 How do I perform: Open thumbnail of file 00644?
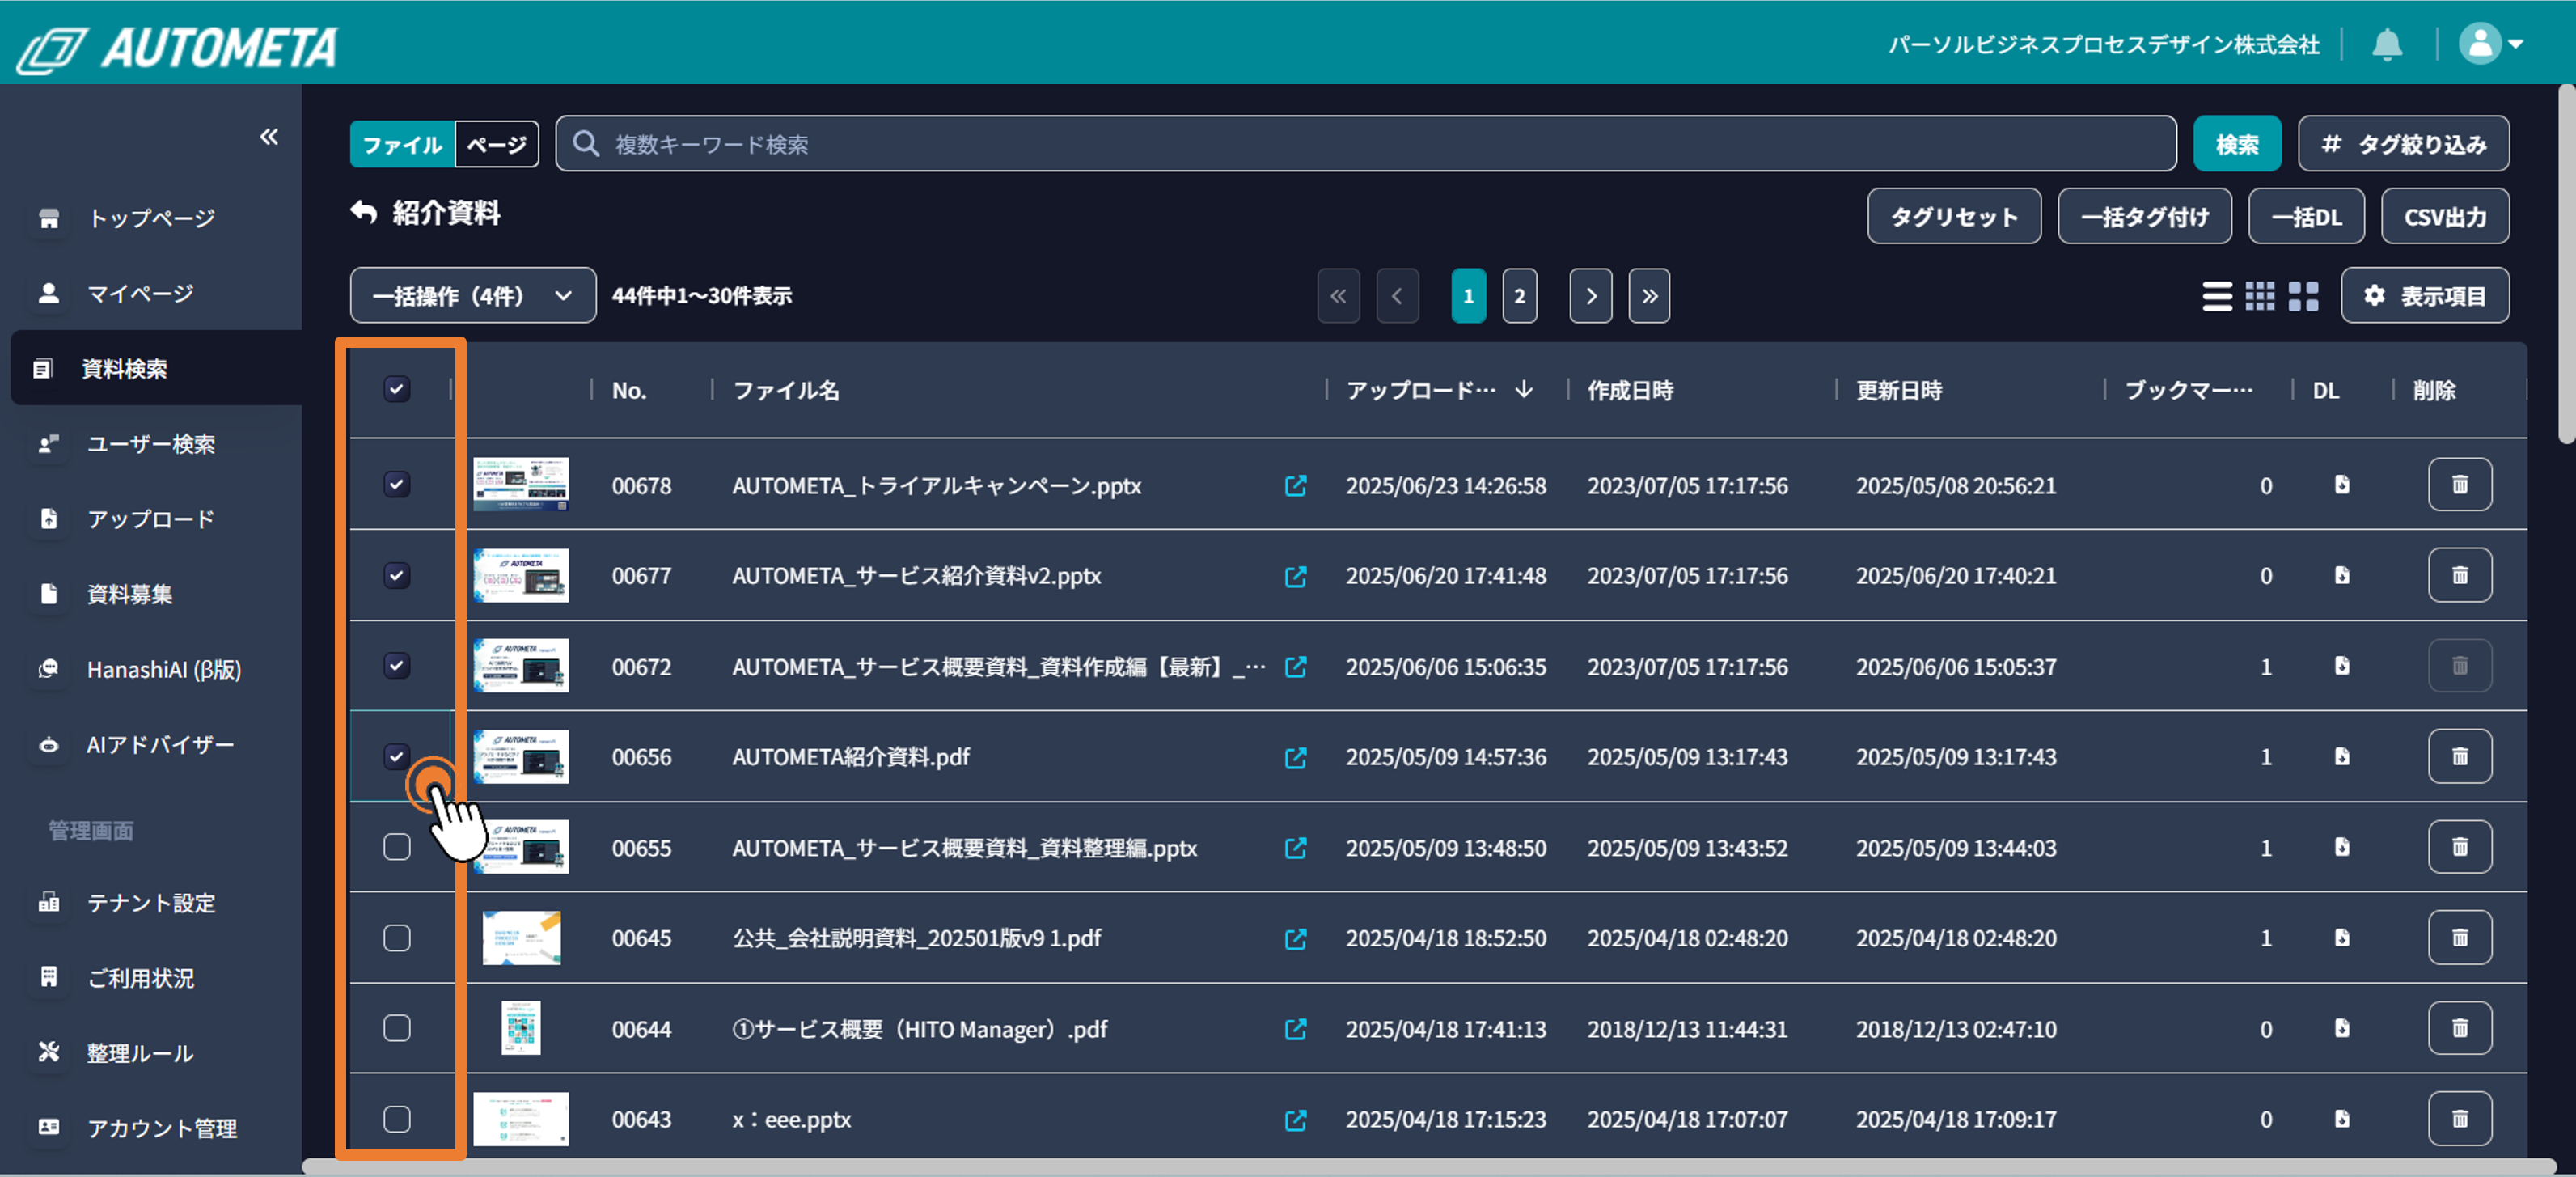(x=520, y=1028)
